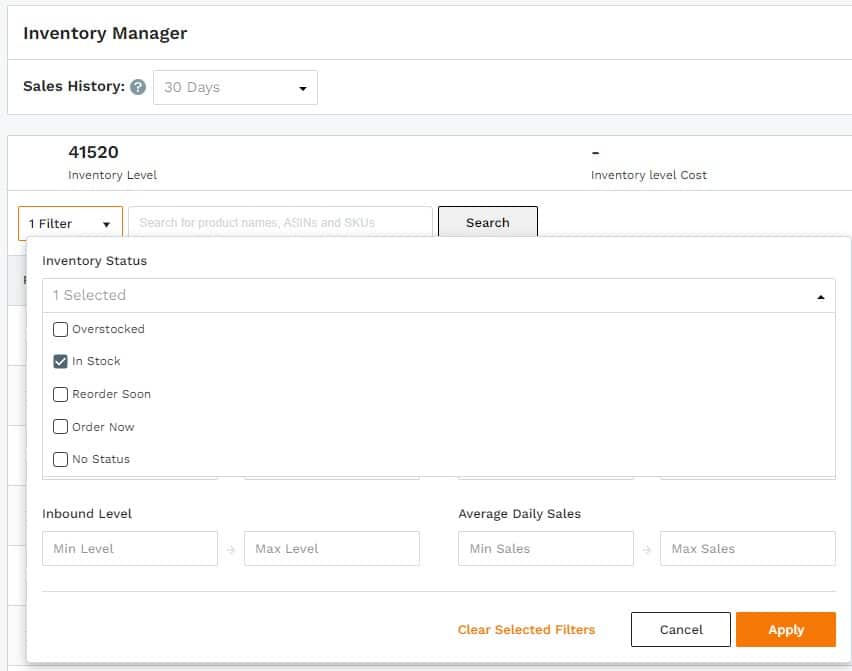Click the Max Level input field
The height and width of the screenshot is (671, 852).
332,549
